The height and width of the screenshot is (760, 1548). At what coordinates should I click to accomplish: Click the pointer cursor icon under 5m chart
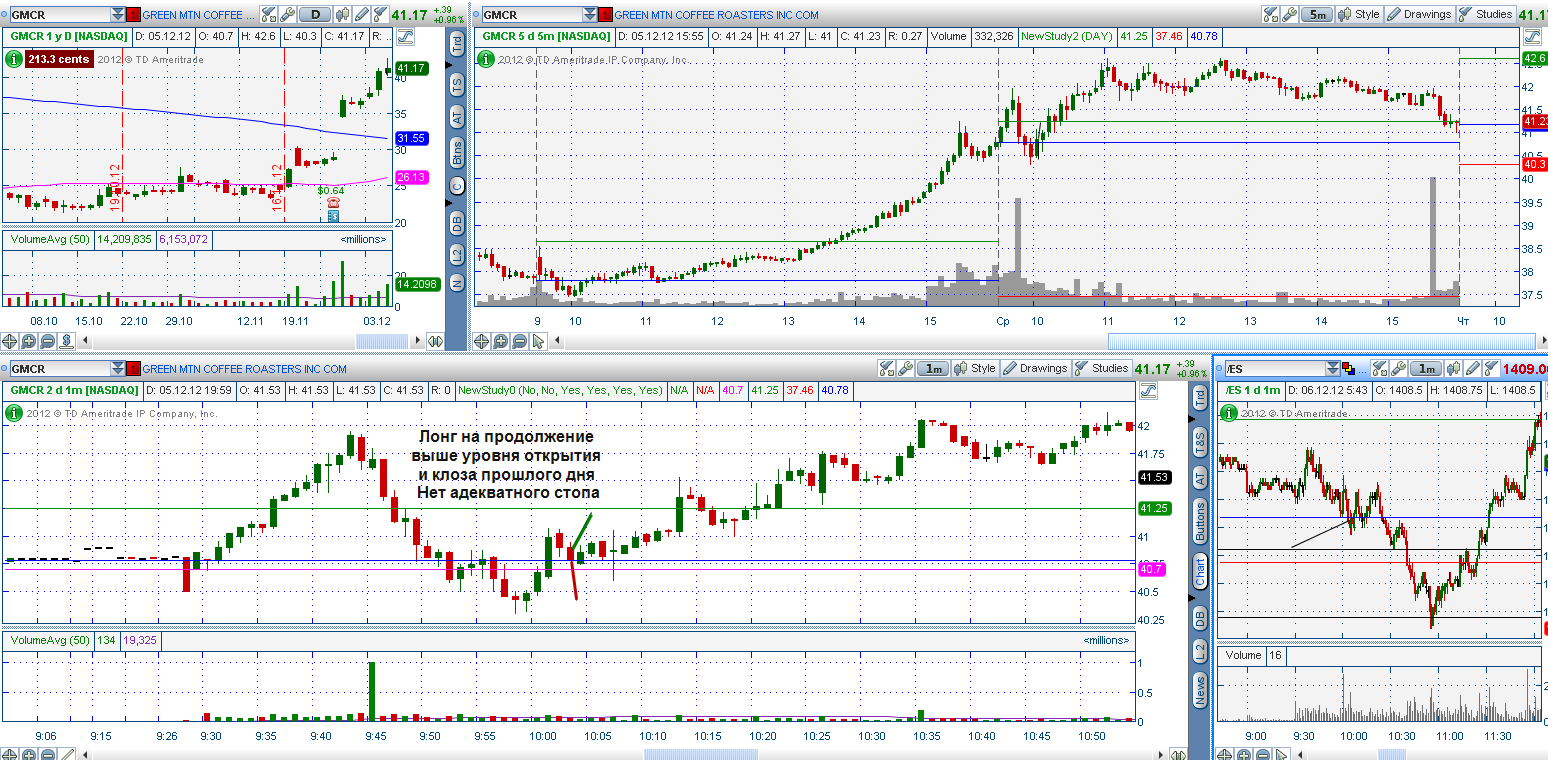[539, 341]
